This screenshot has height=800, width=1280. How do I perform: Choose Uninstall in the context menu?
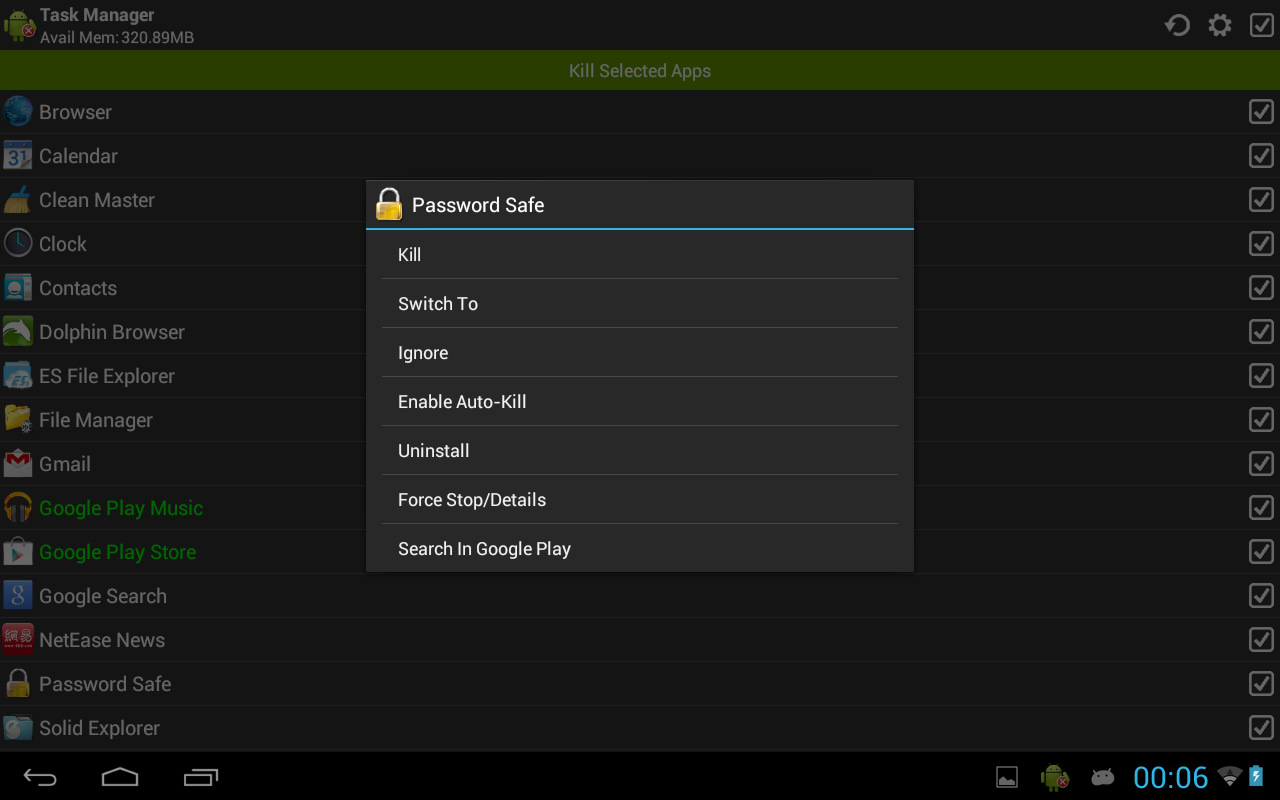[x=640, y=450]
